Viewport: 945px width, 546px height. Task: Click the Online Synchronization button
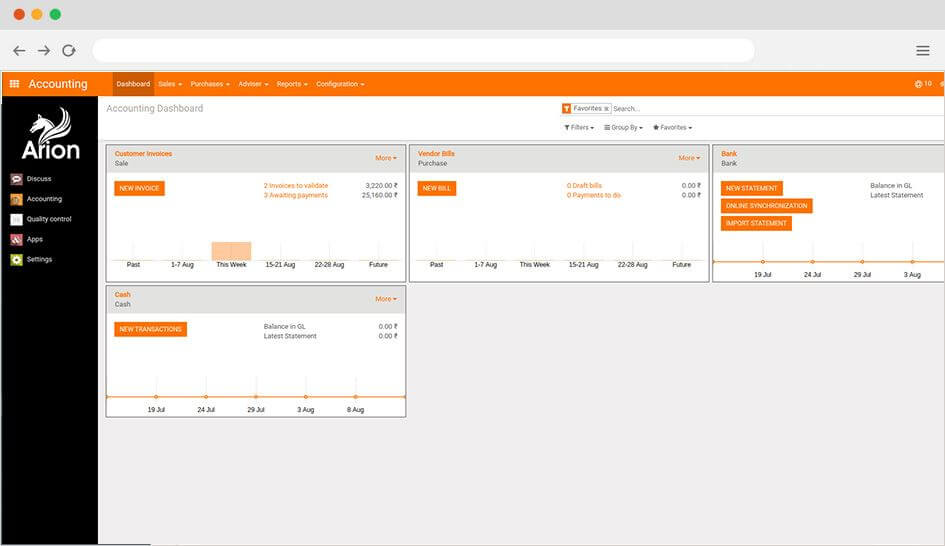click(x=767, y=206)
